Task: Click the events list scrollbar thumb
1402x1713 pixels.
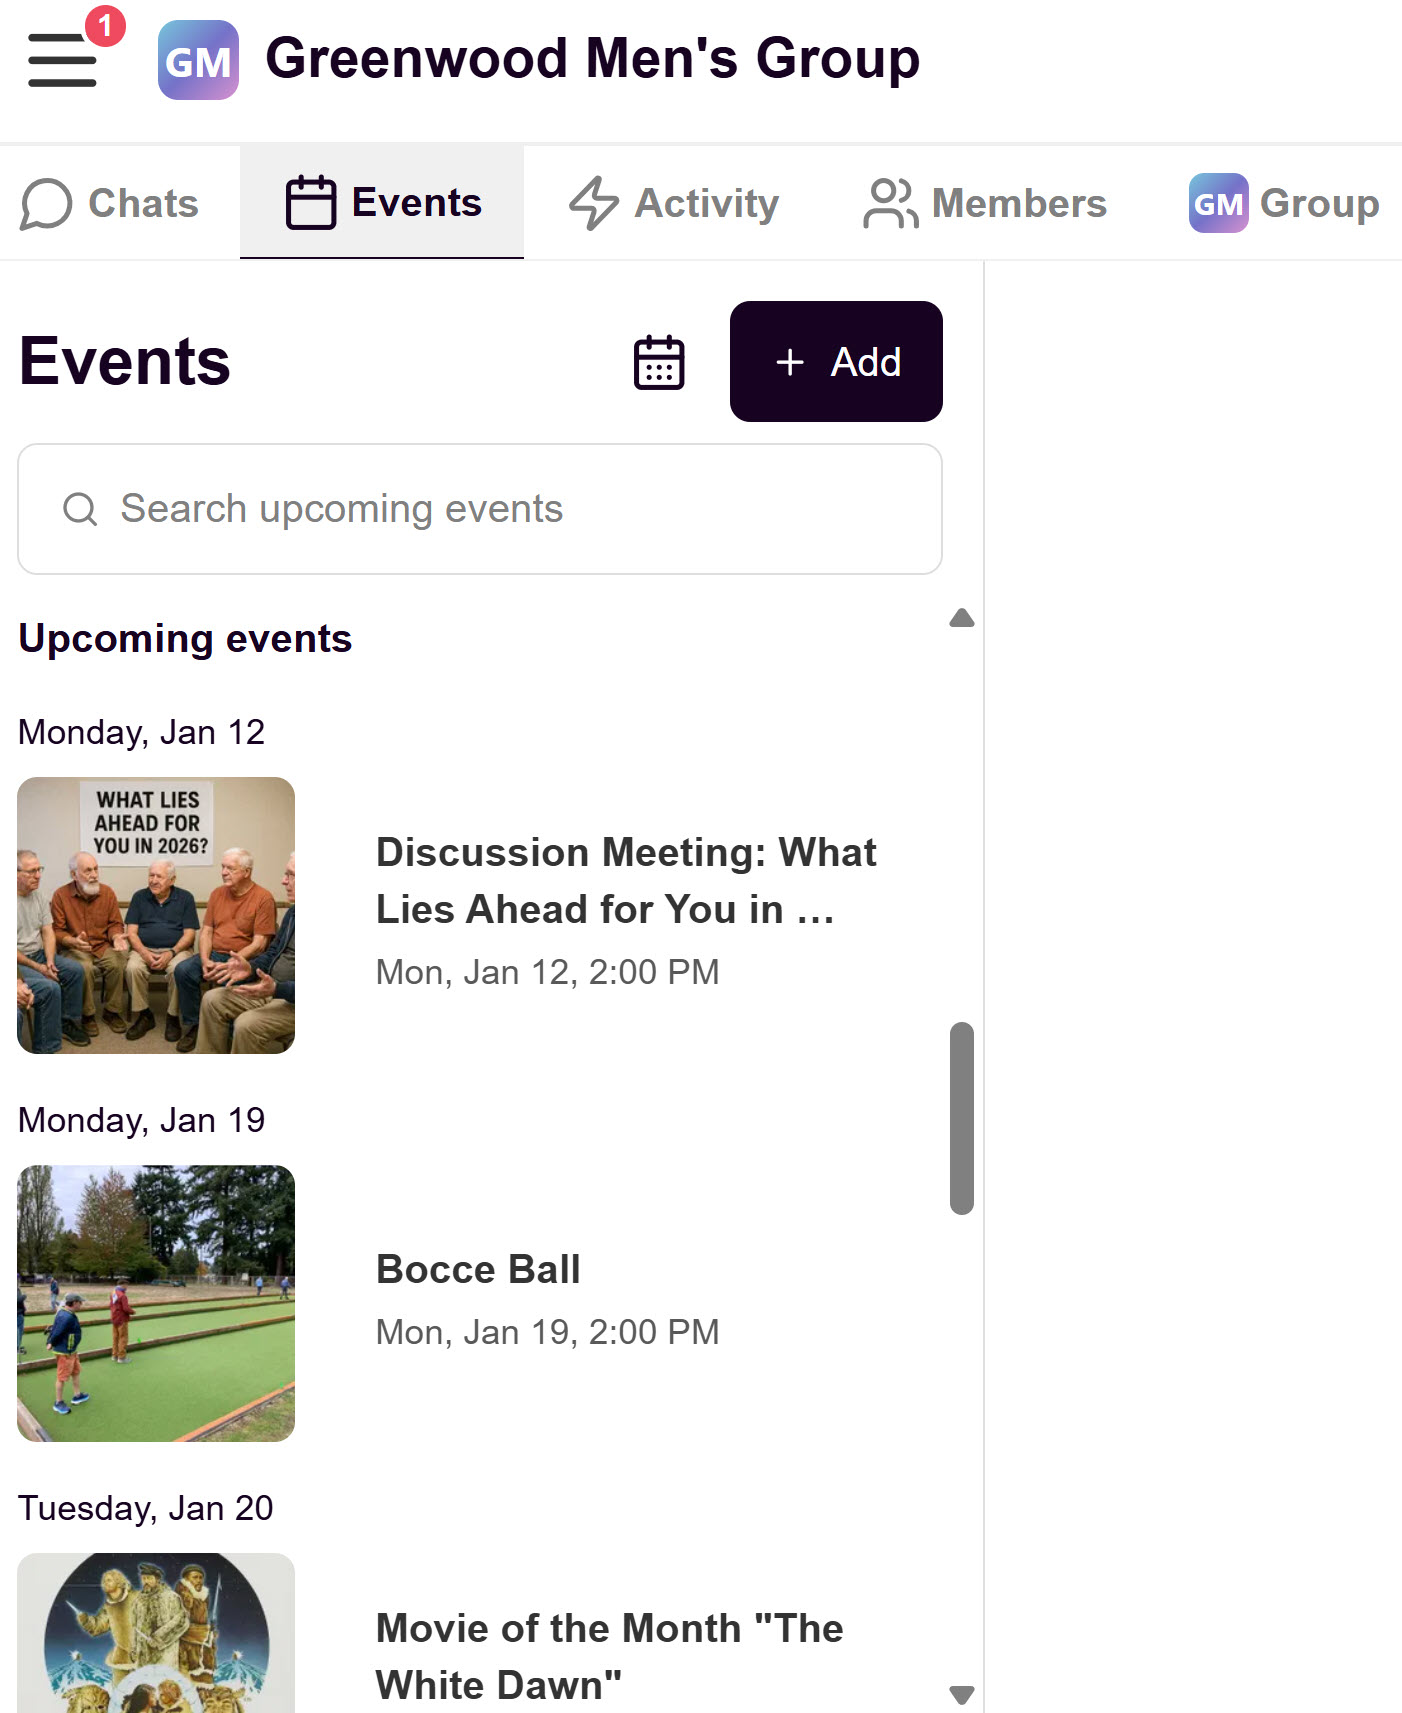Action: pos(962,1117)
